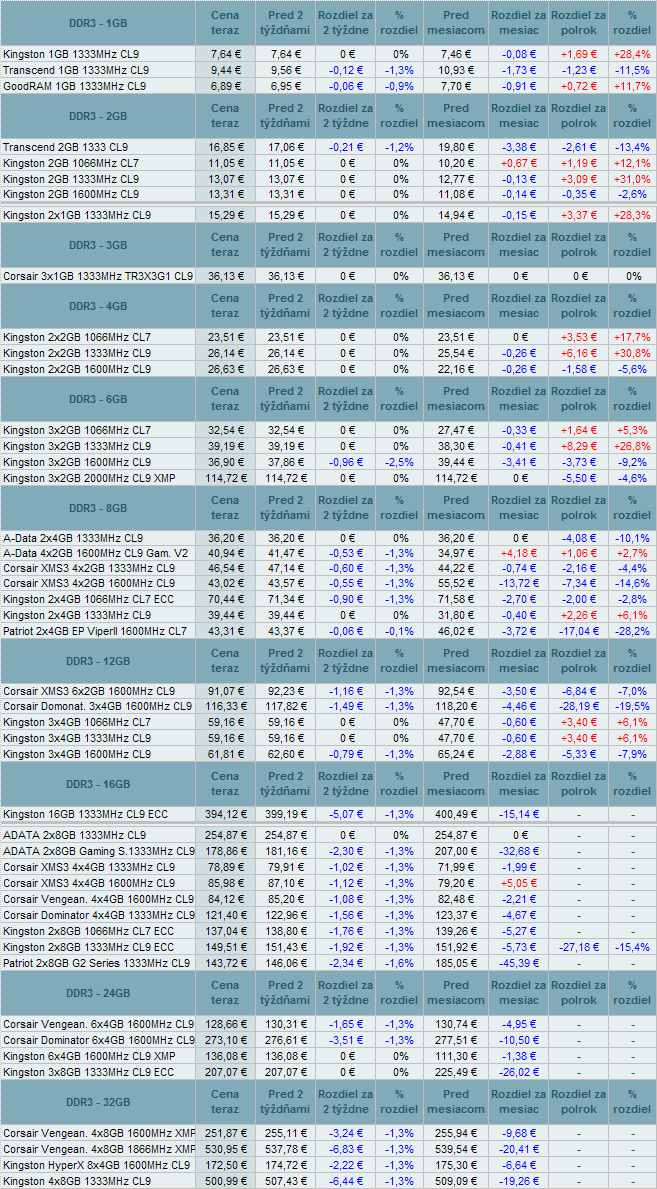The width and height of the screenshot is (657, 1189).
Task: Select the DDR3 - 8GB section header
Action: pyautogui.click(x=98, y=507)
